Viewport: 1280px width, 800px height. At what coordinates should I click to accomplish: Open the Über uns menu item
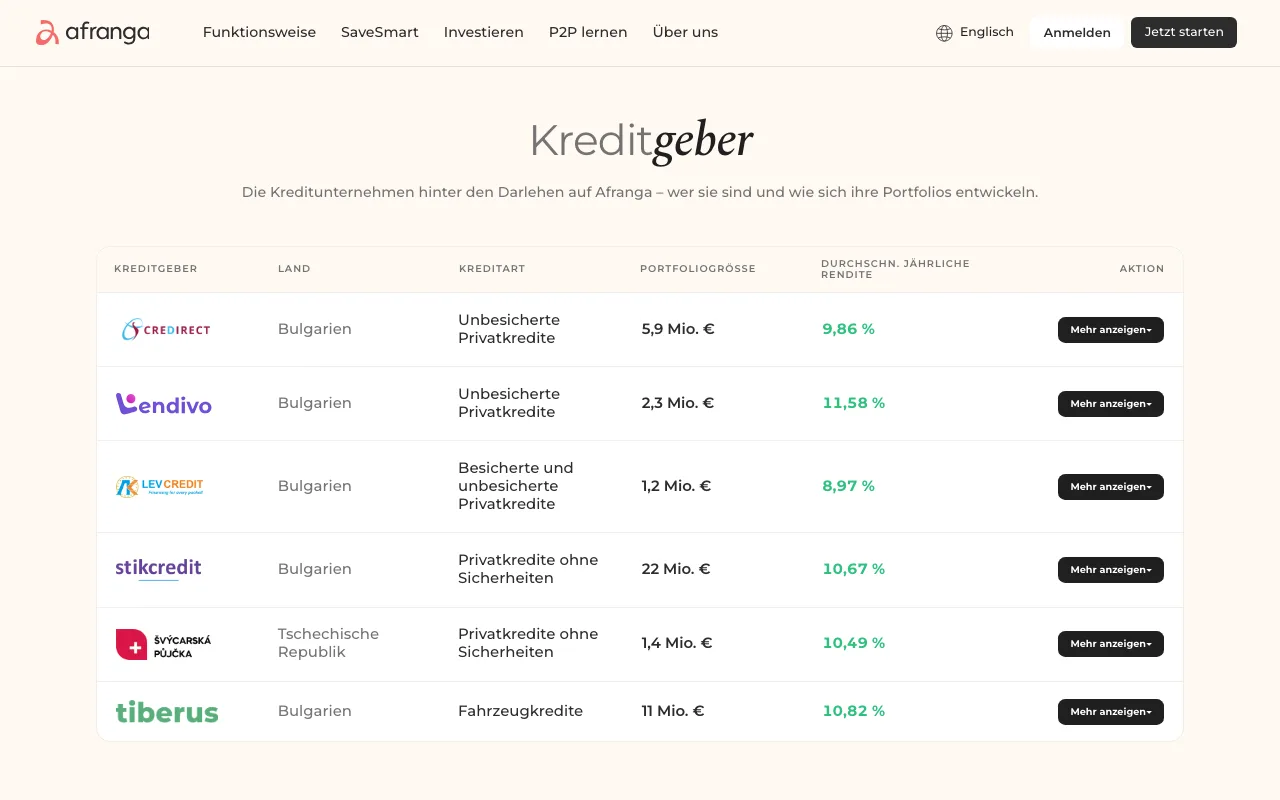pos(685,32)
